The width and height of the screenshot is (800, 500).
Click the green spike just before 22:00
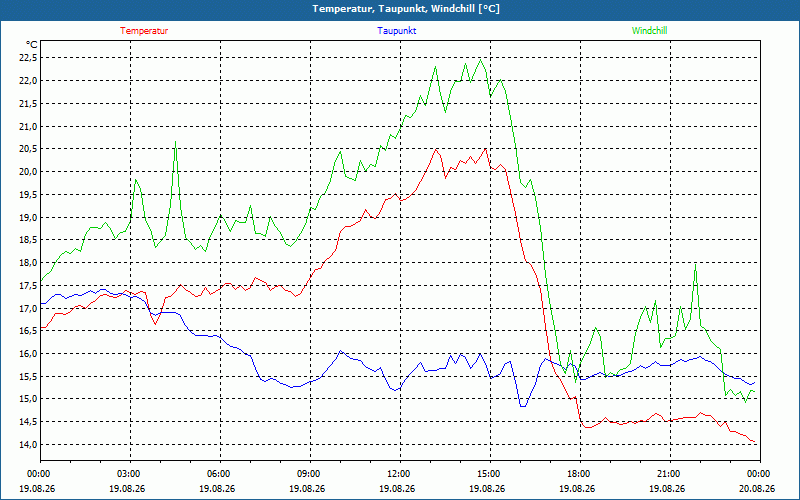point(695,264)
